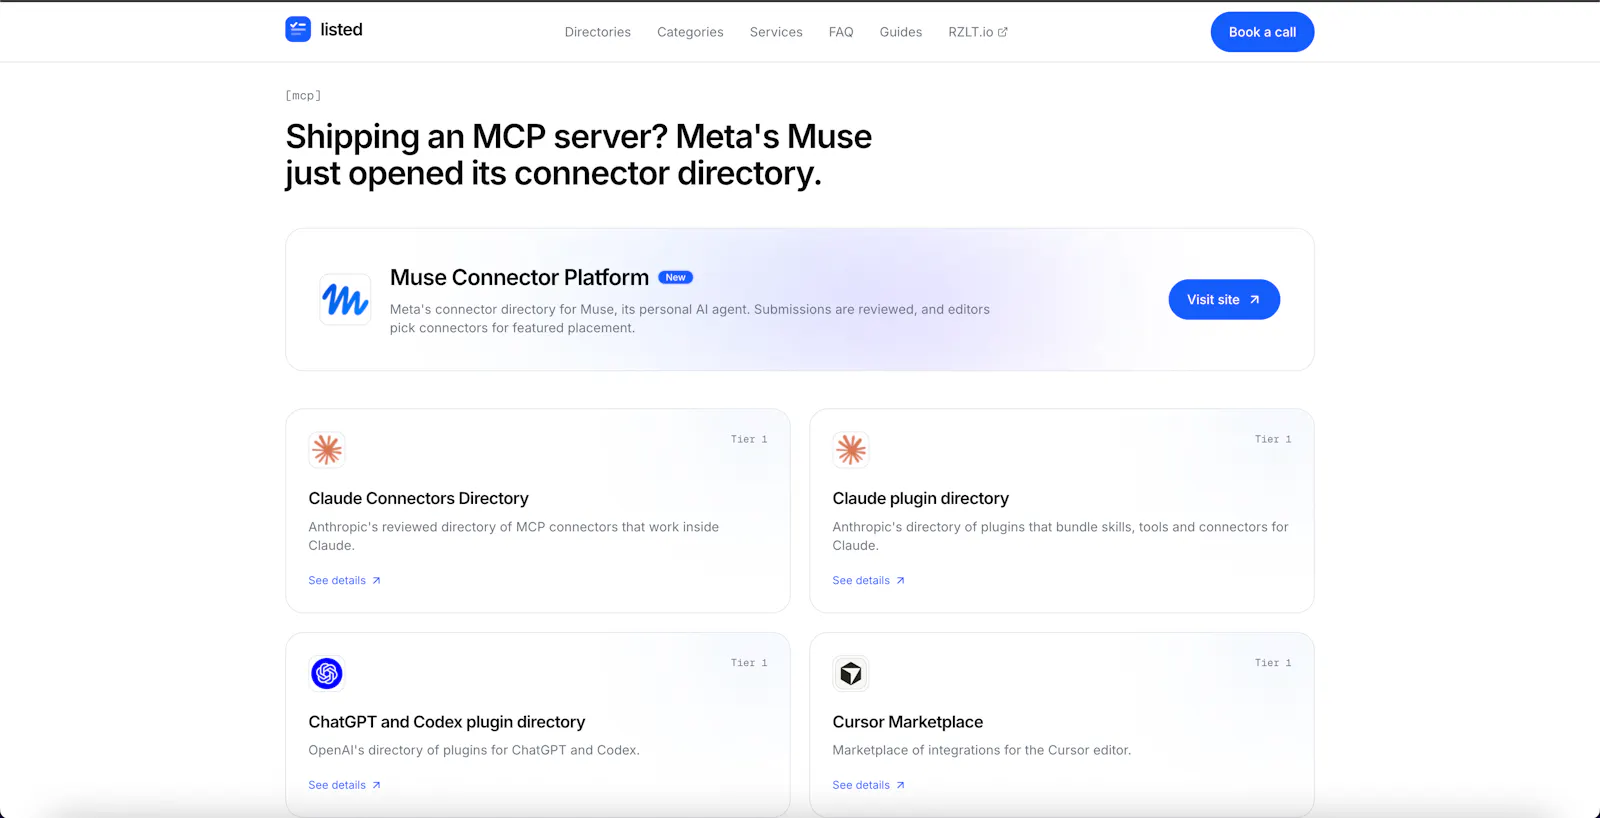The image size is (1600, 818).
Task: Click the Tier 1 label on ChatGPT Codex card
Action: [749, 663]
